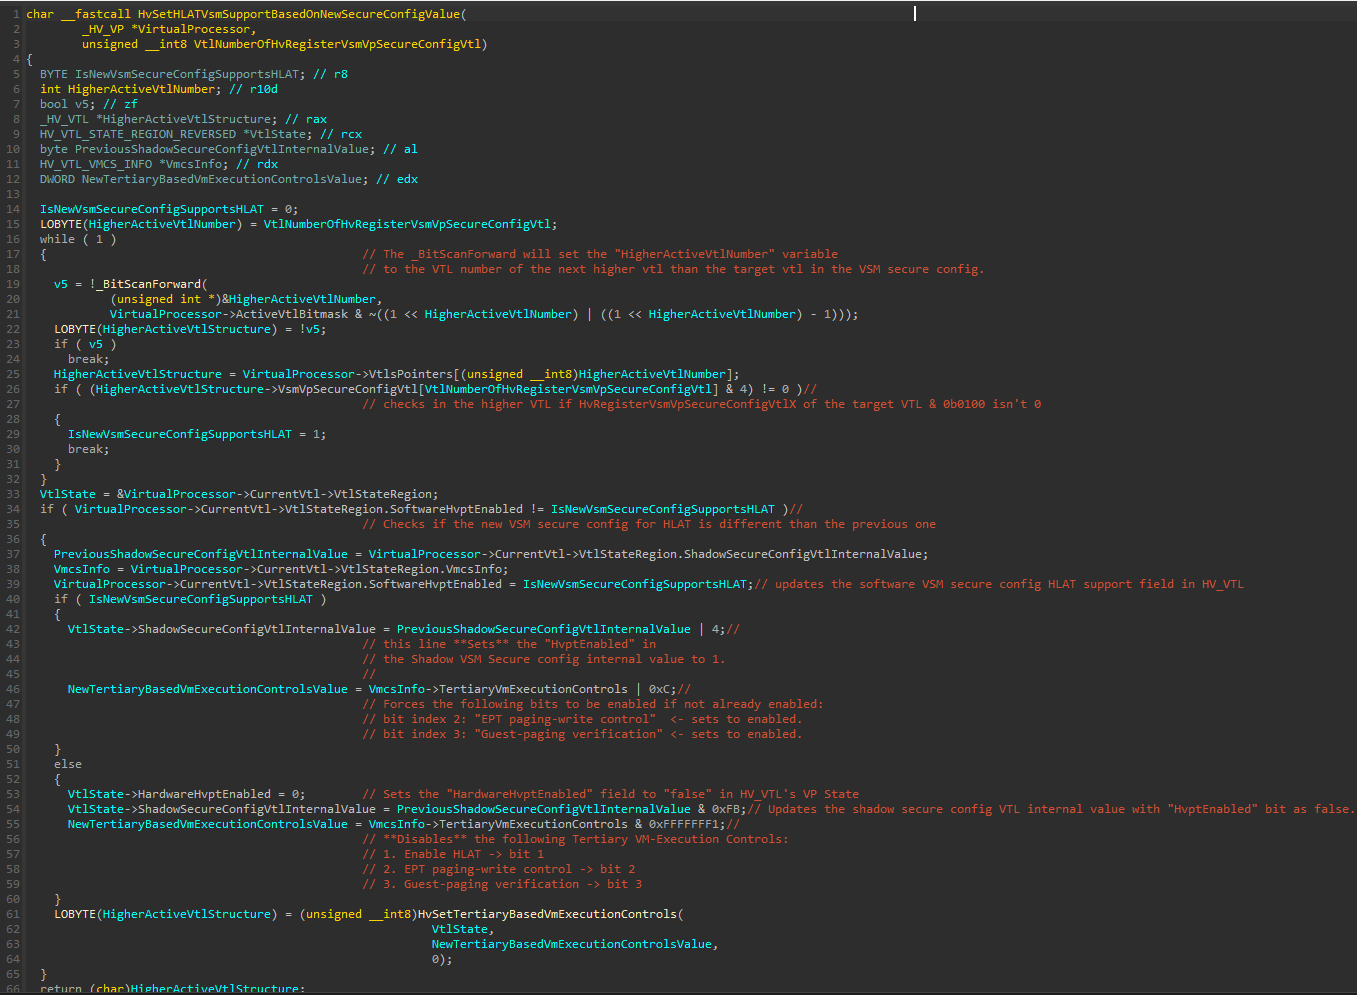Click SoftwareHvptEnabled assignment on line 39
This screenshot has height=995, width=1357.
click(404, 584)
